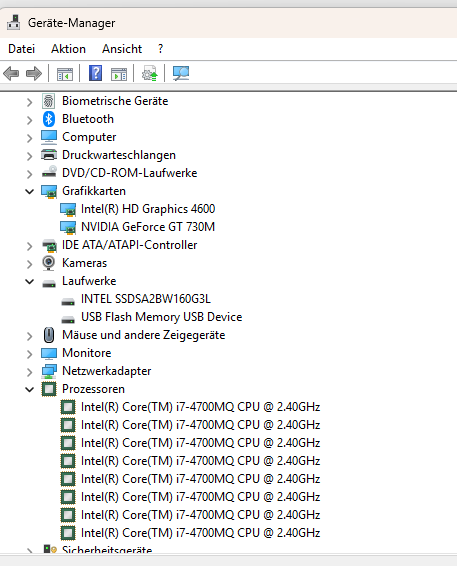457x566 pixels.
Task: Collapse the Laufwerke node
Action: [x=30, y=281]
